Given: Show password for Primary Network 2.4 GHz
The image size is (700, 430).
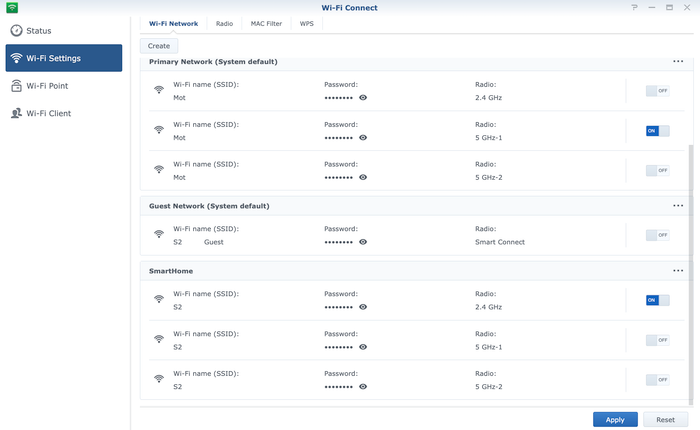Looking at the screenshot, I should point(363,97).
